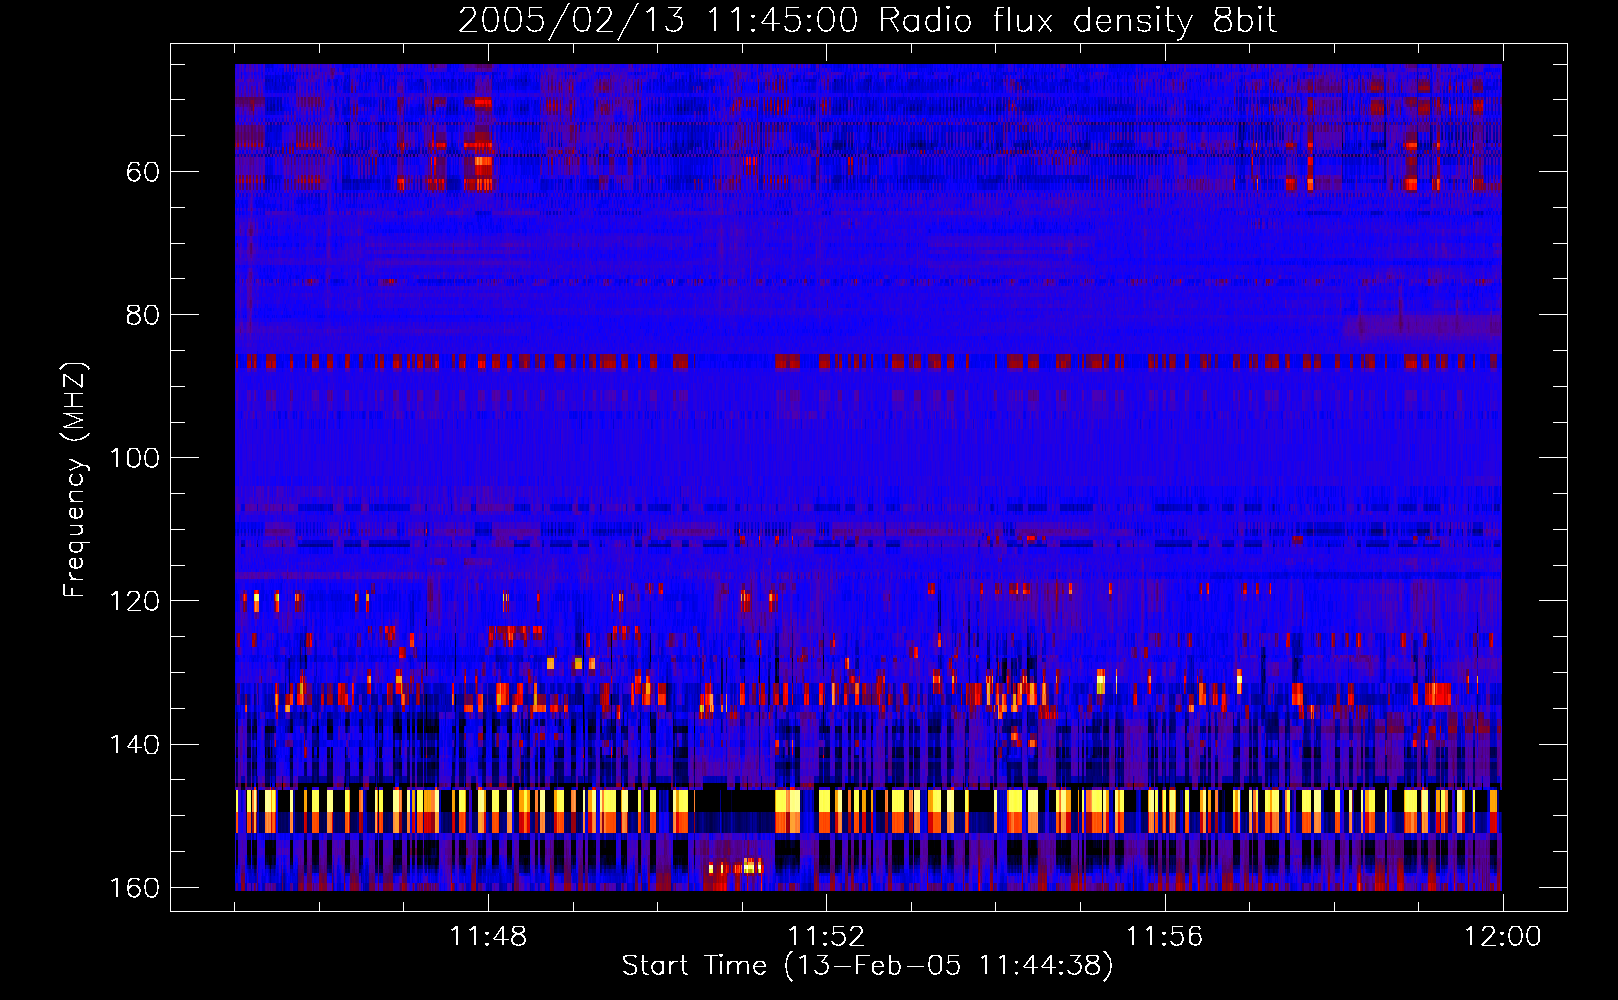Click the '120' frequency tick label
Viewport: 1618px width, 1000px height.
(133, 601)
